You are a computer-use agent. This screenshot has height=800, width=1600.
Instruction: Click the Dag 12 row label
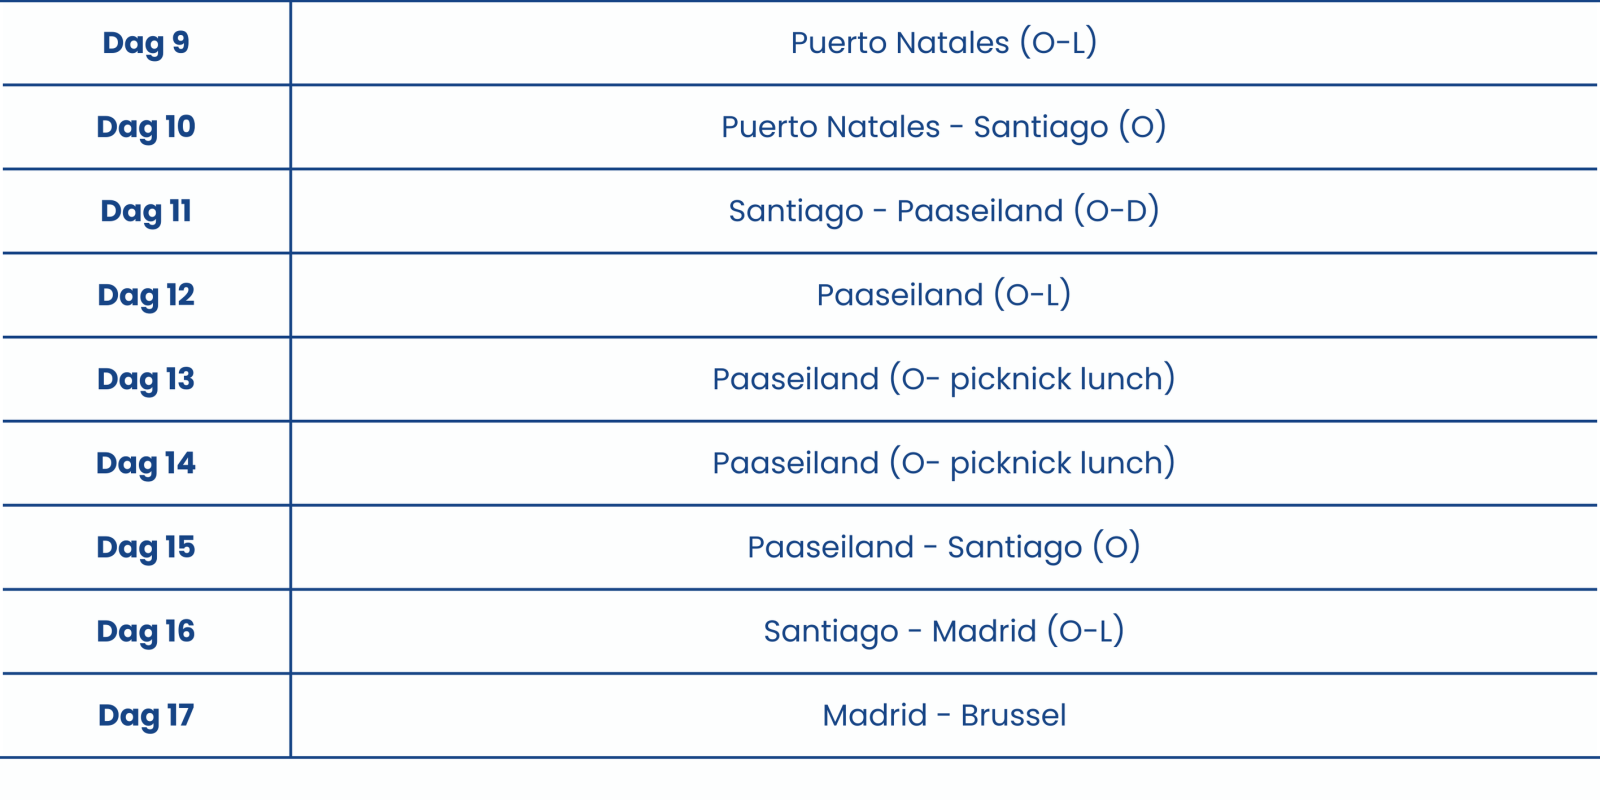(146, 295)
